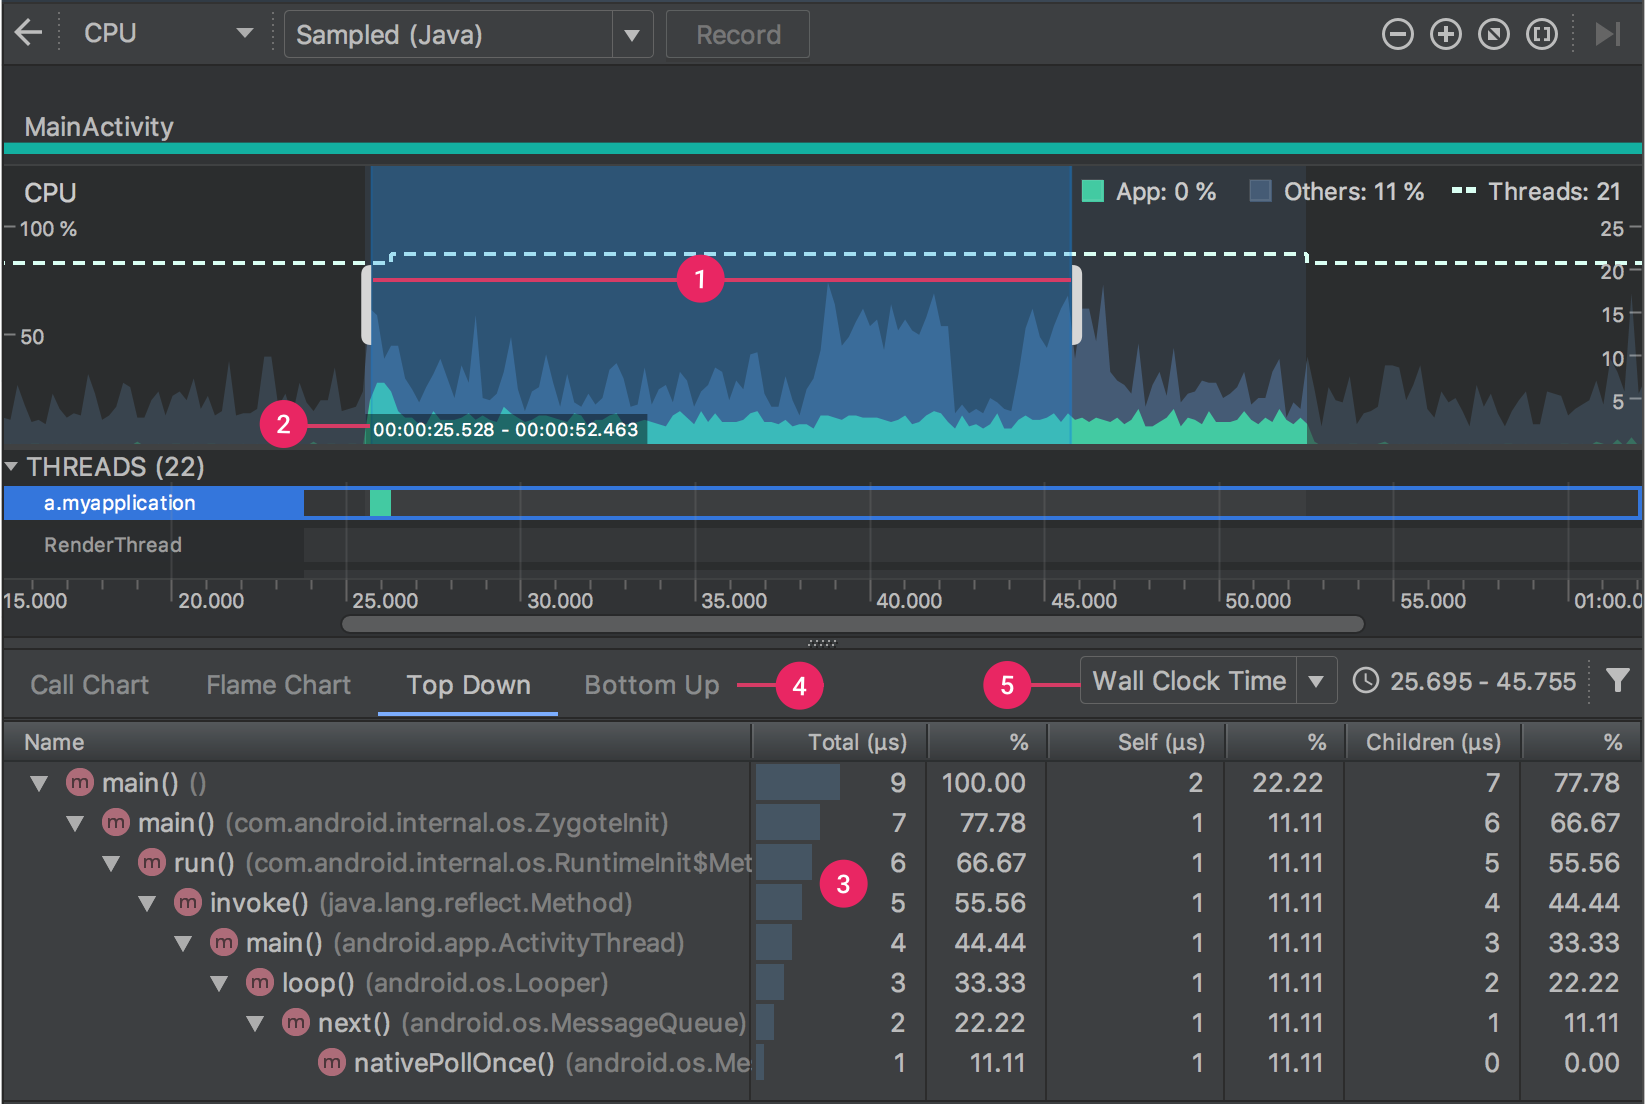This screenshot has width=1646, height=1104.
Task: Open the Wall Clock Time dropdown
Action: point(1317,680)
